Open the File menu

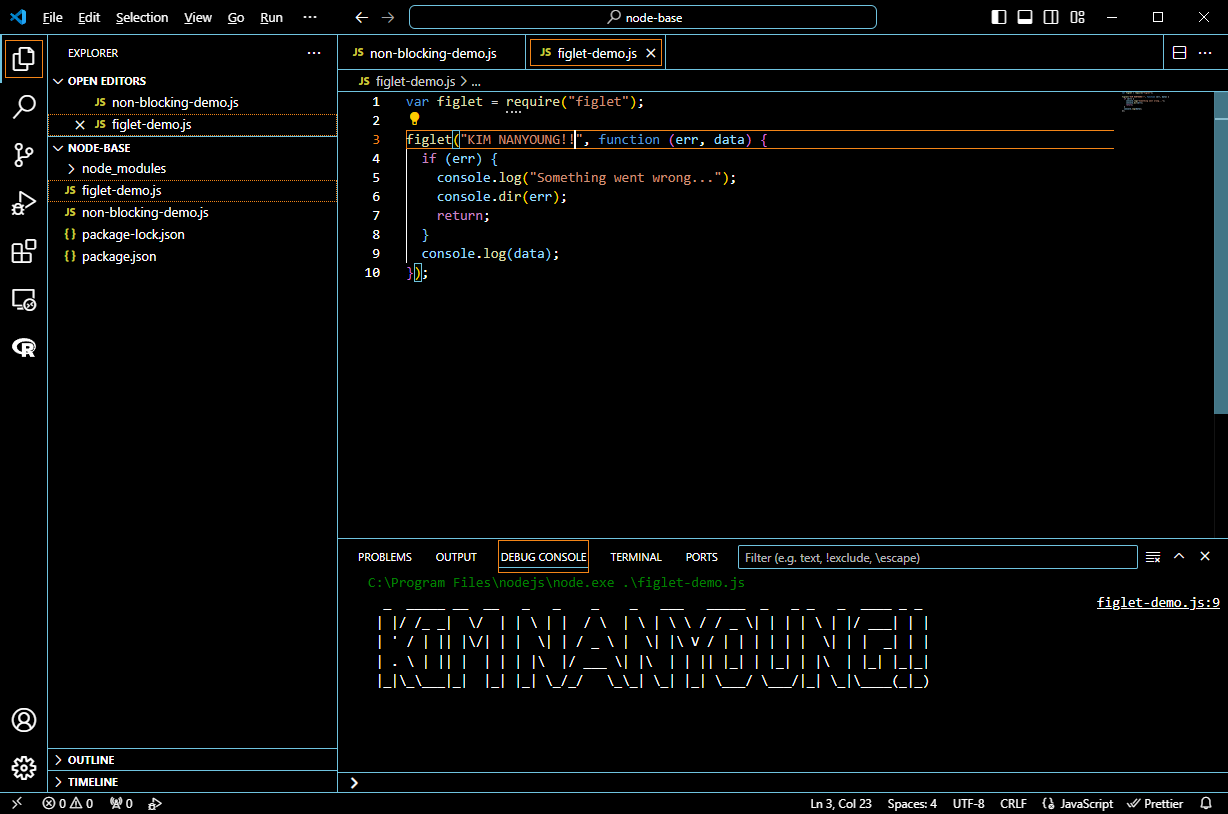pyautogui.click(x=53, y=17)
